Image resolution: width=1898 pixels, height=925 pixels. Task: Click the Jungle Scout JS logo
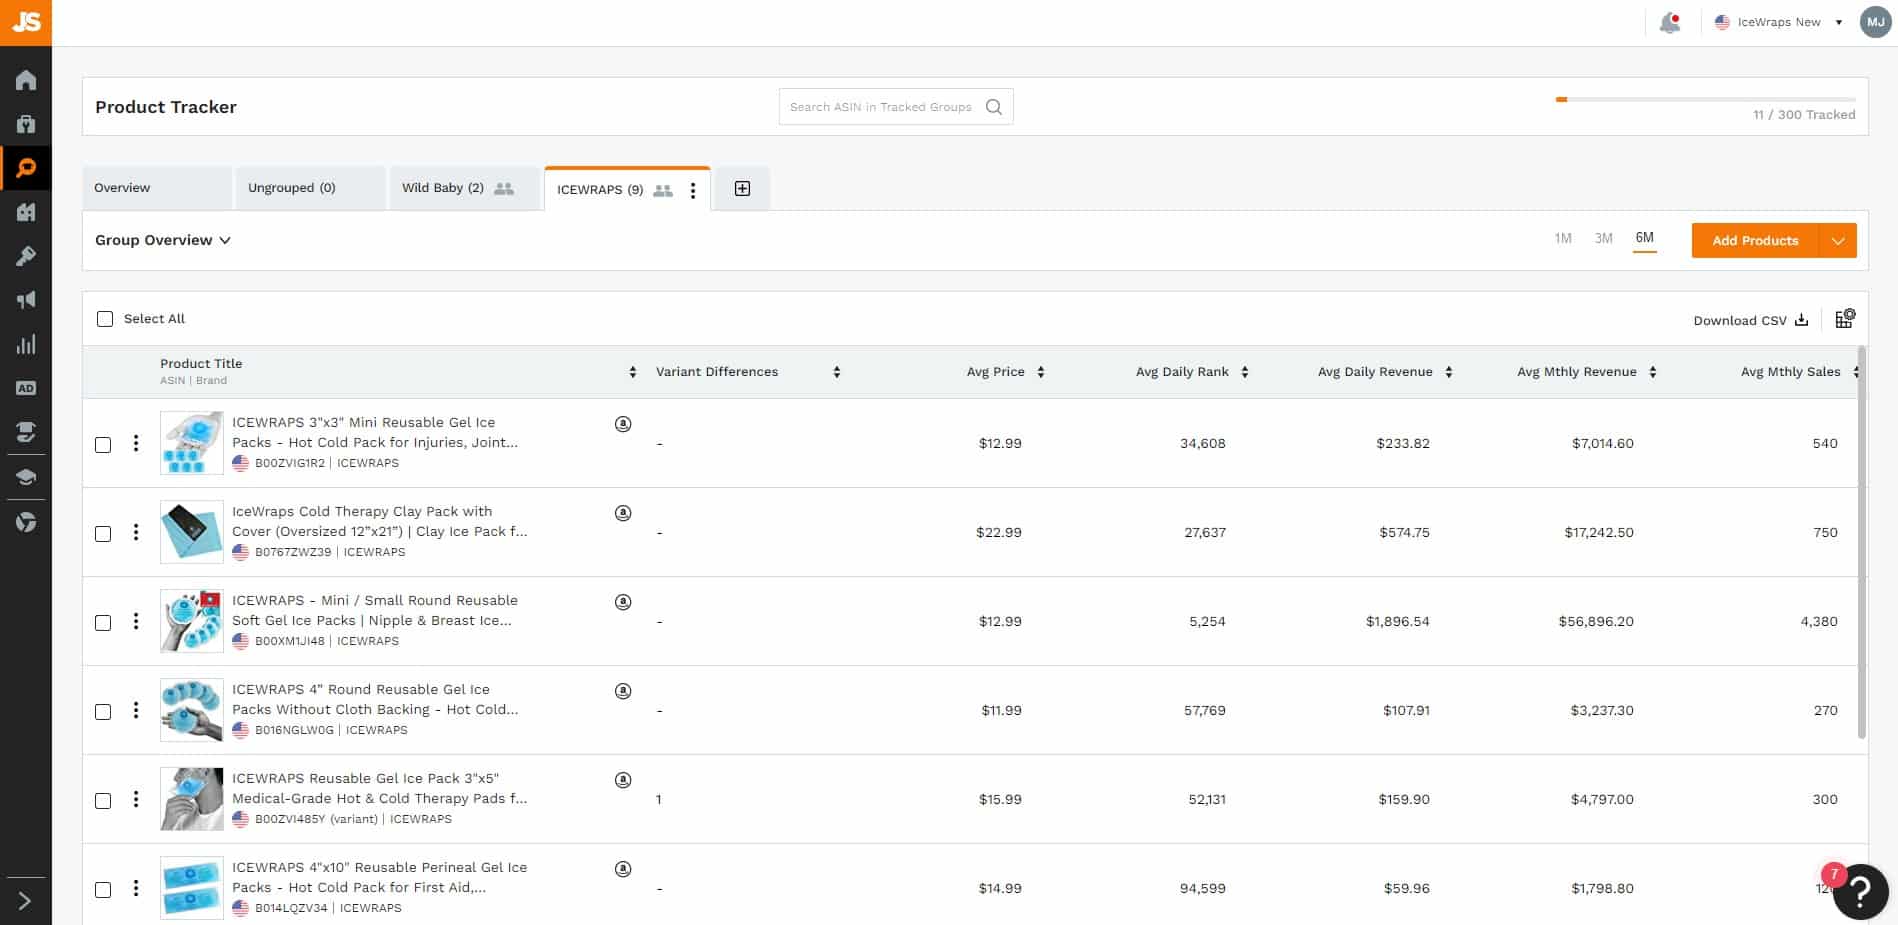[26, 22]
